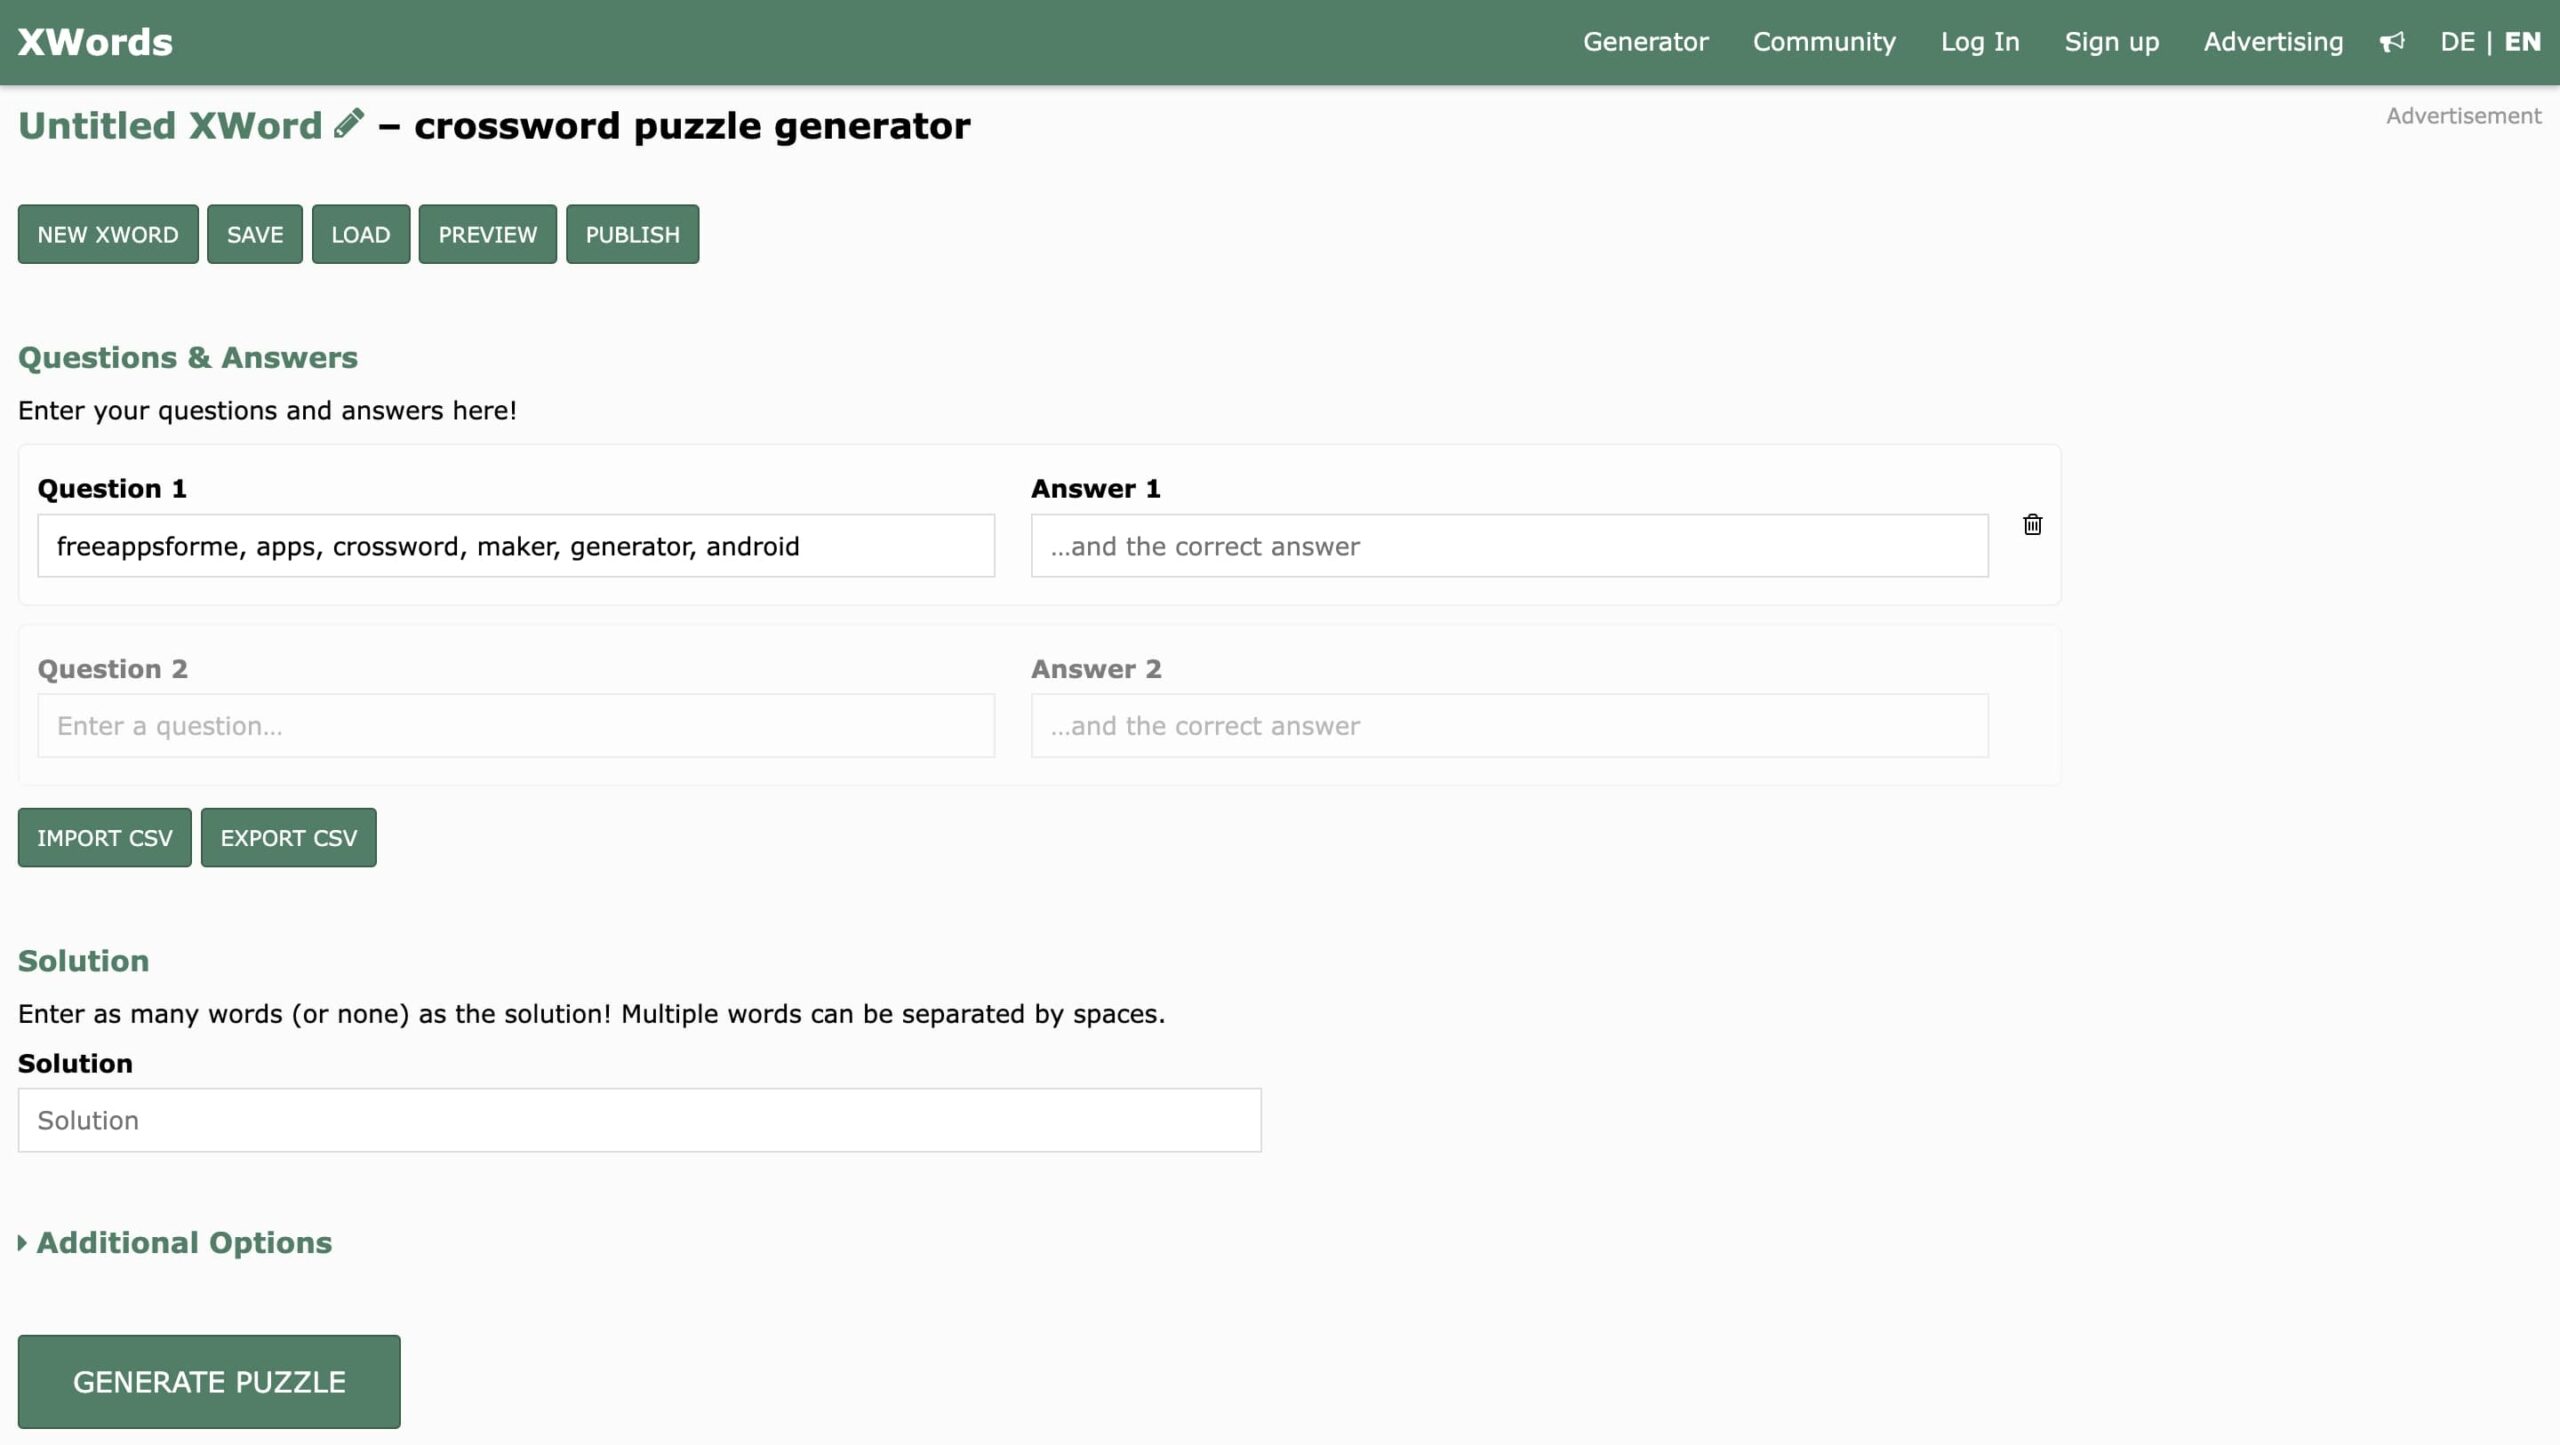Viewport: 2560px width, 1445px height.
Task: Open the Sign up page
Action: 2112,42
